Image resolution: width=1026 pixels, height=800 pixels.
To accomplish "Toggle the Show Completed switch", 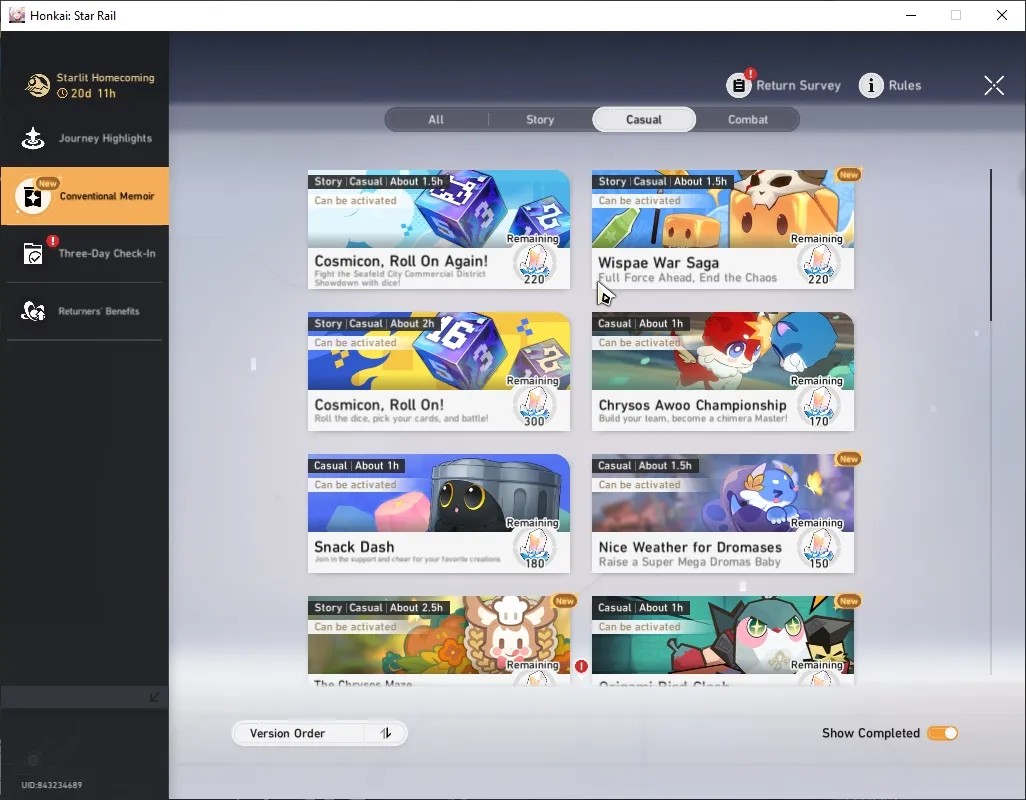I will 942,733.
